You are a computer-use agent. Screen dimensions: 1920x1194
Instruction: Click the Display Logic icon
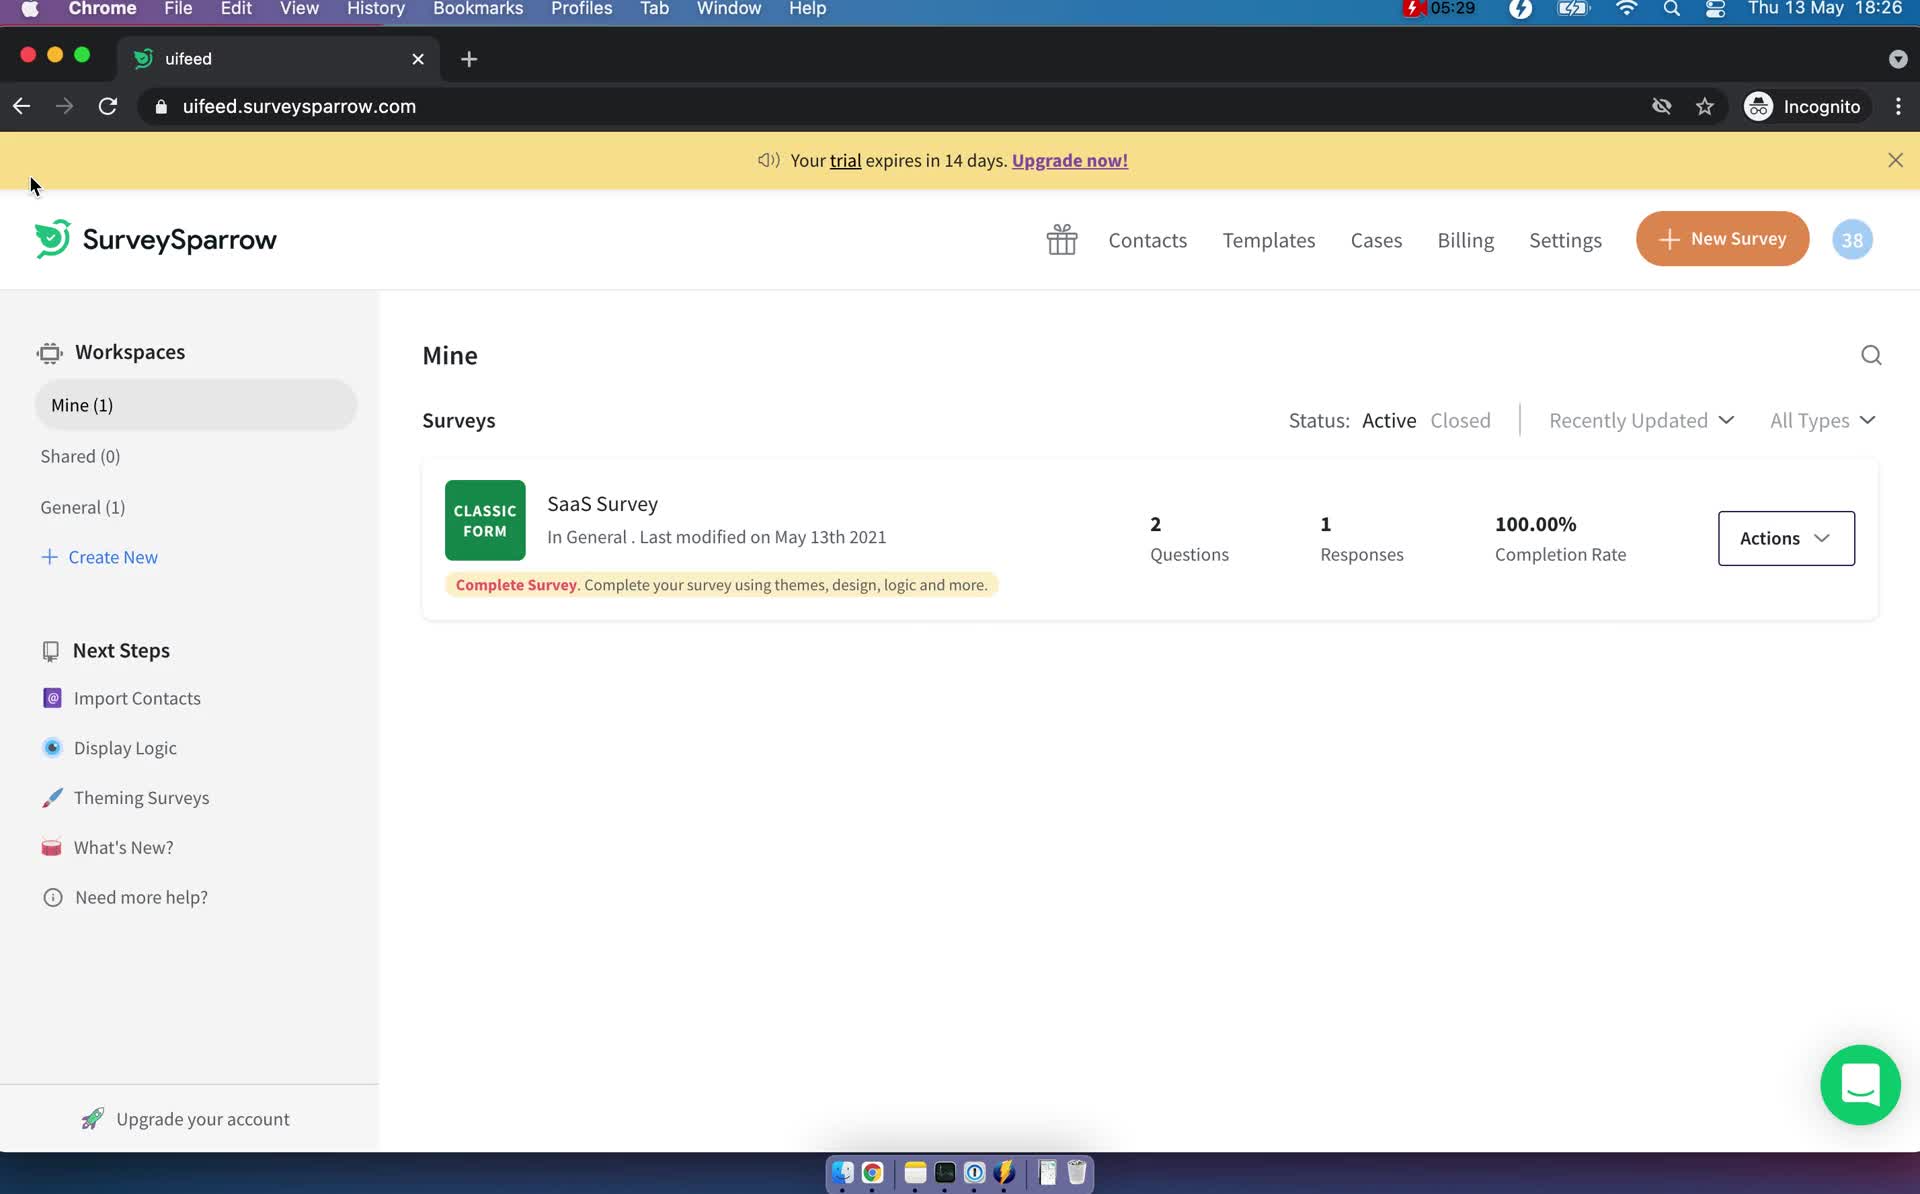tap(52, 747)
